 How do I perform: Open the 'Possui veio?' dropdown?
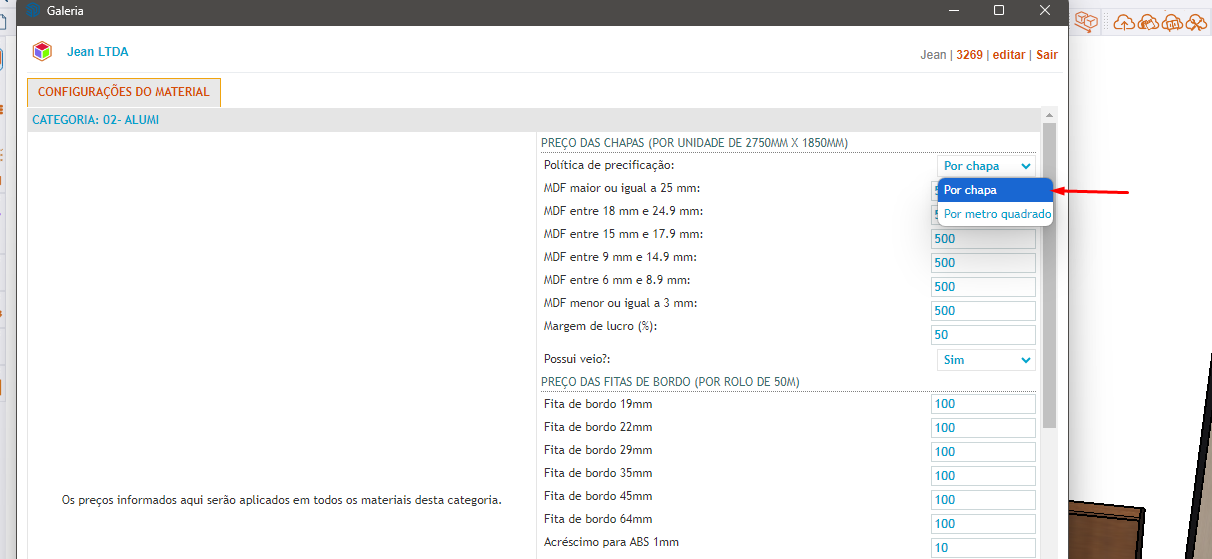[x=985, y=360]
